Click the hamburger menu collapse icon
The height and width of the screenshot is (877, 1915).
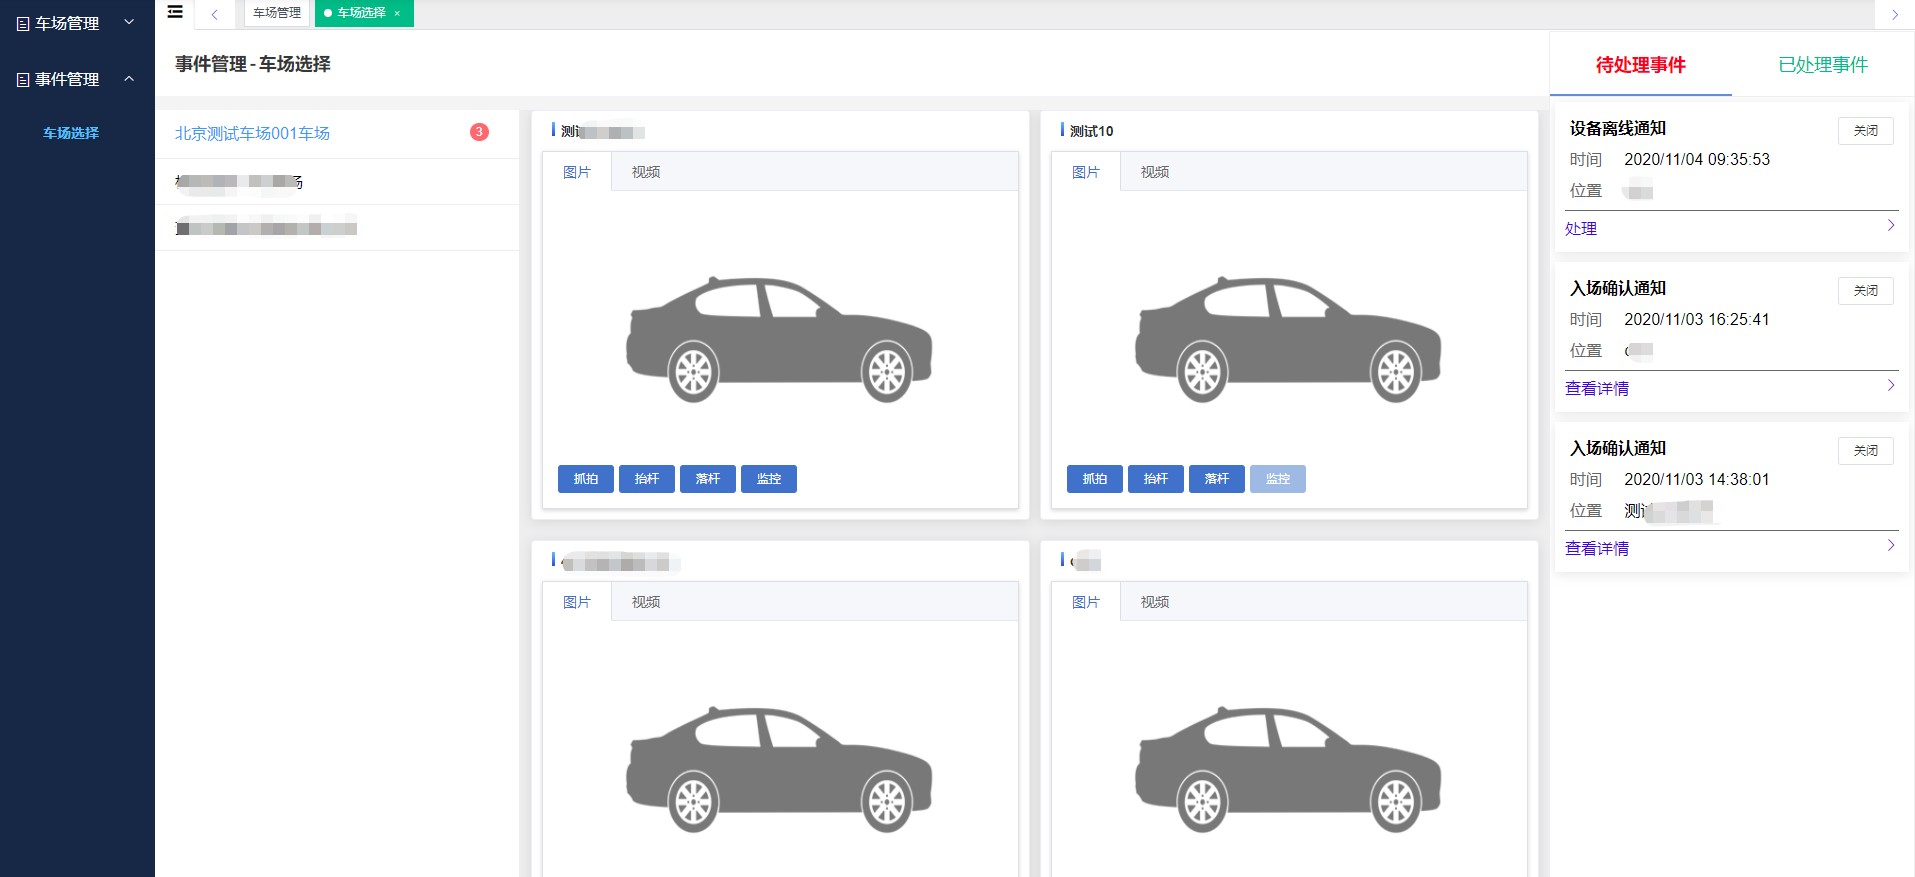tap(175, 13)
